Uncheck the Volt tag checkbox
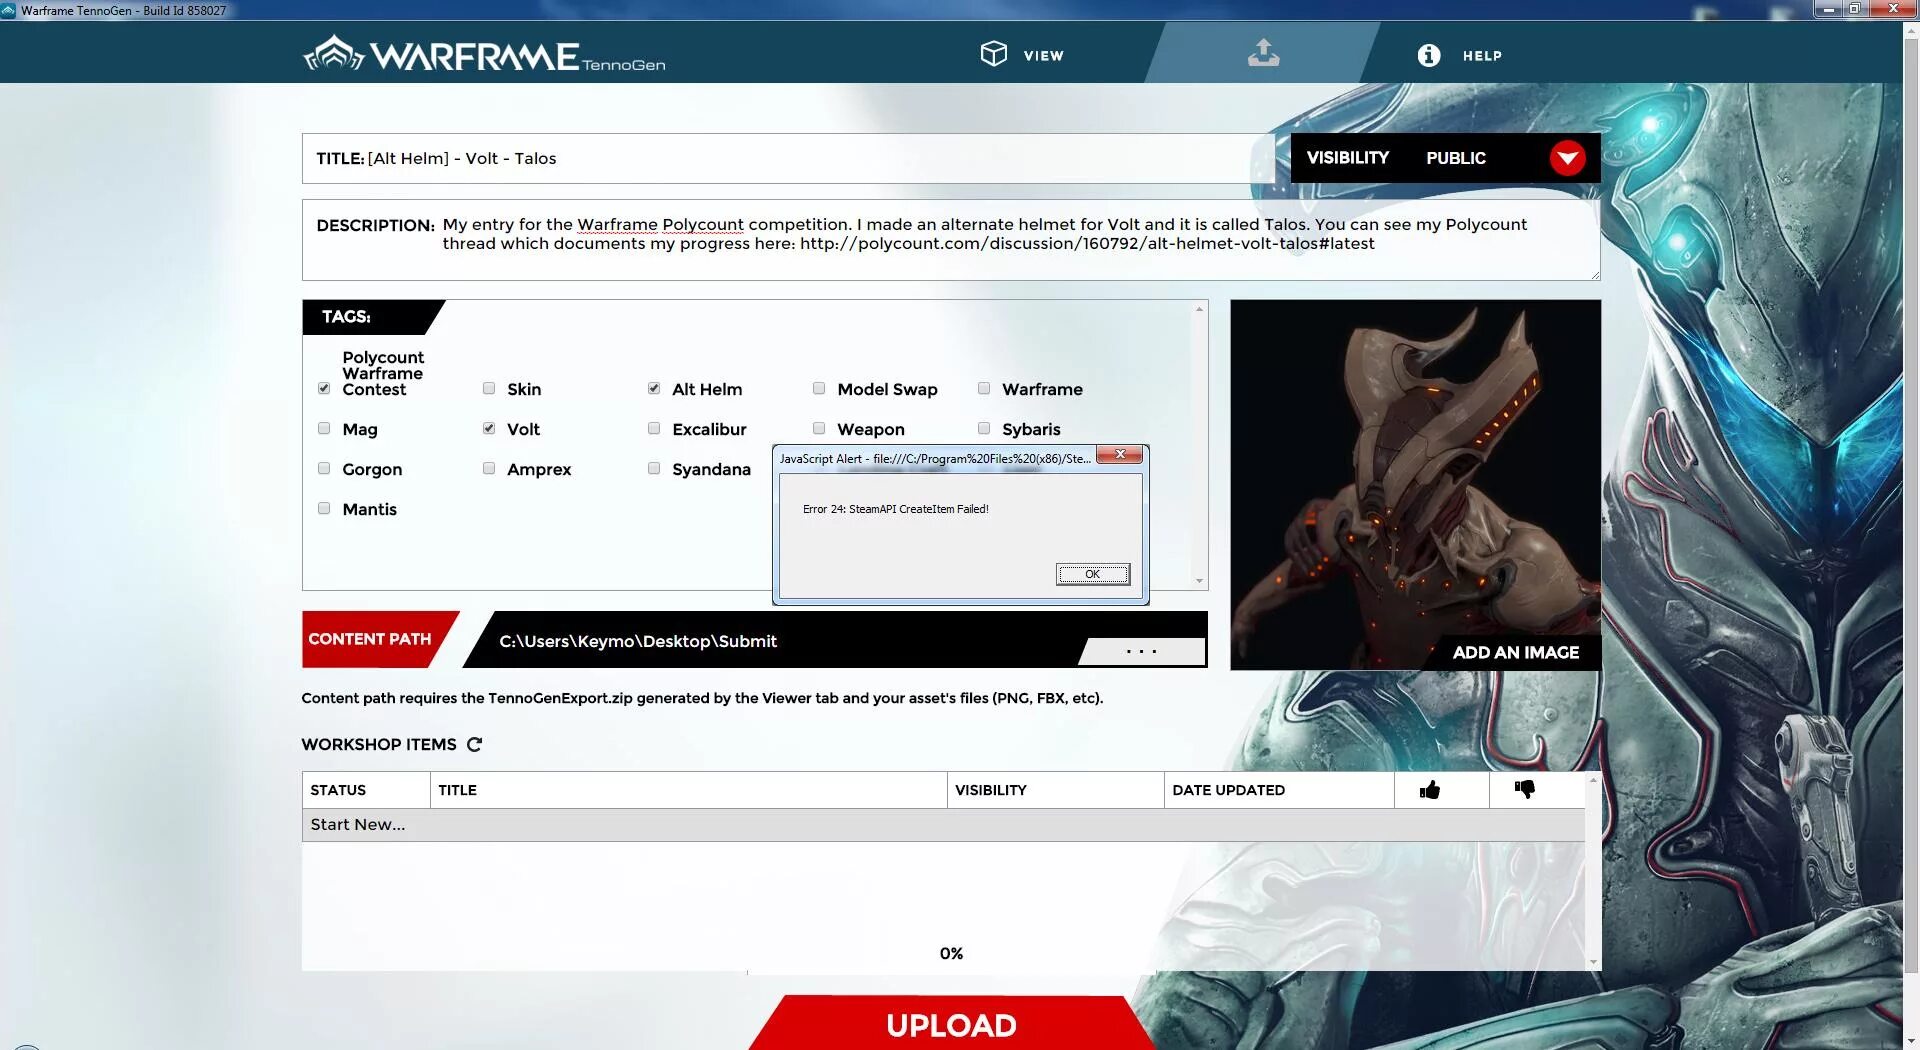This screenshot has height=1050, width=1920. pyautogui.click(x=489, y=428)
